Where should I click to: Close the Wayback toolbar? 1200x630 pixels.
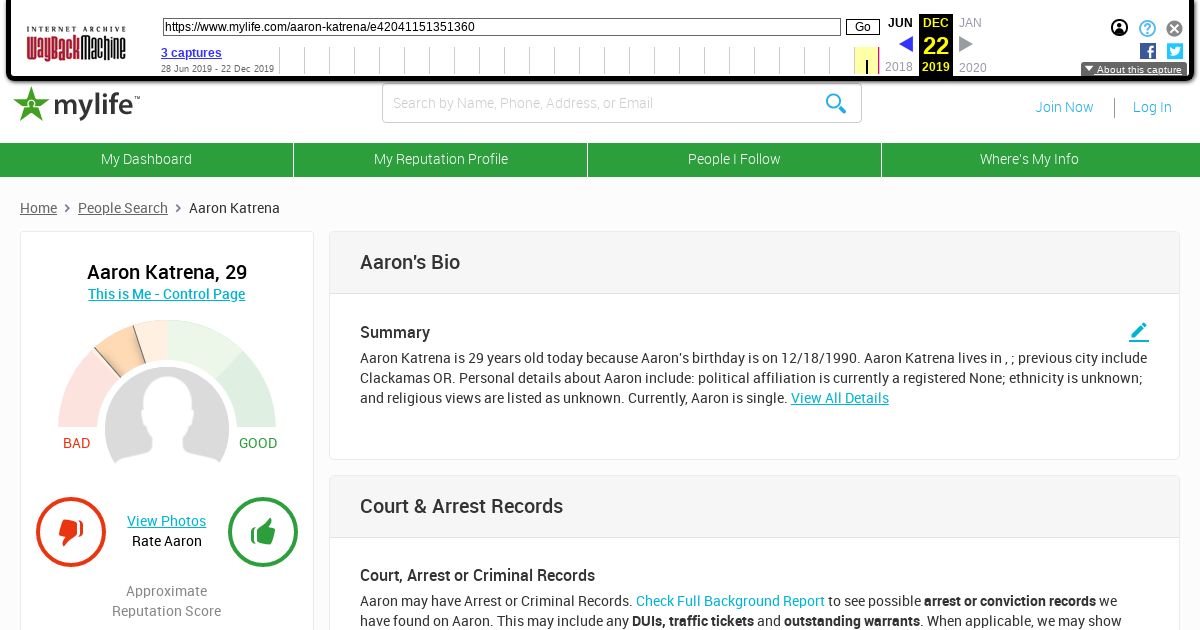click(1175, 28)
